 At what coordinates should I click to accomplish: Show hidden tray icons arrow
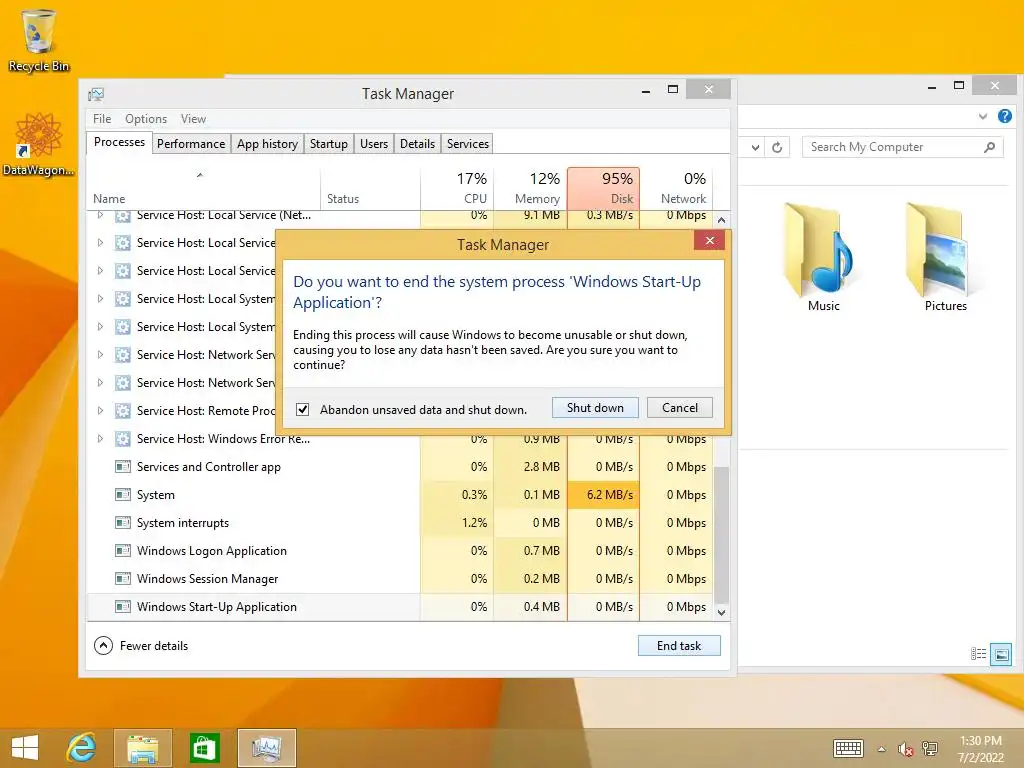coord(882,749)
